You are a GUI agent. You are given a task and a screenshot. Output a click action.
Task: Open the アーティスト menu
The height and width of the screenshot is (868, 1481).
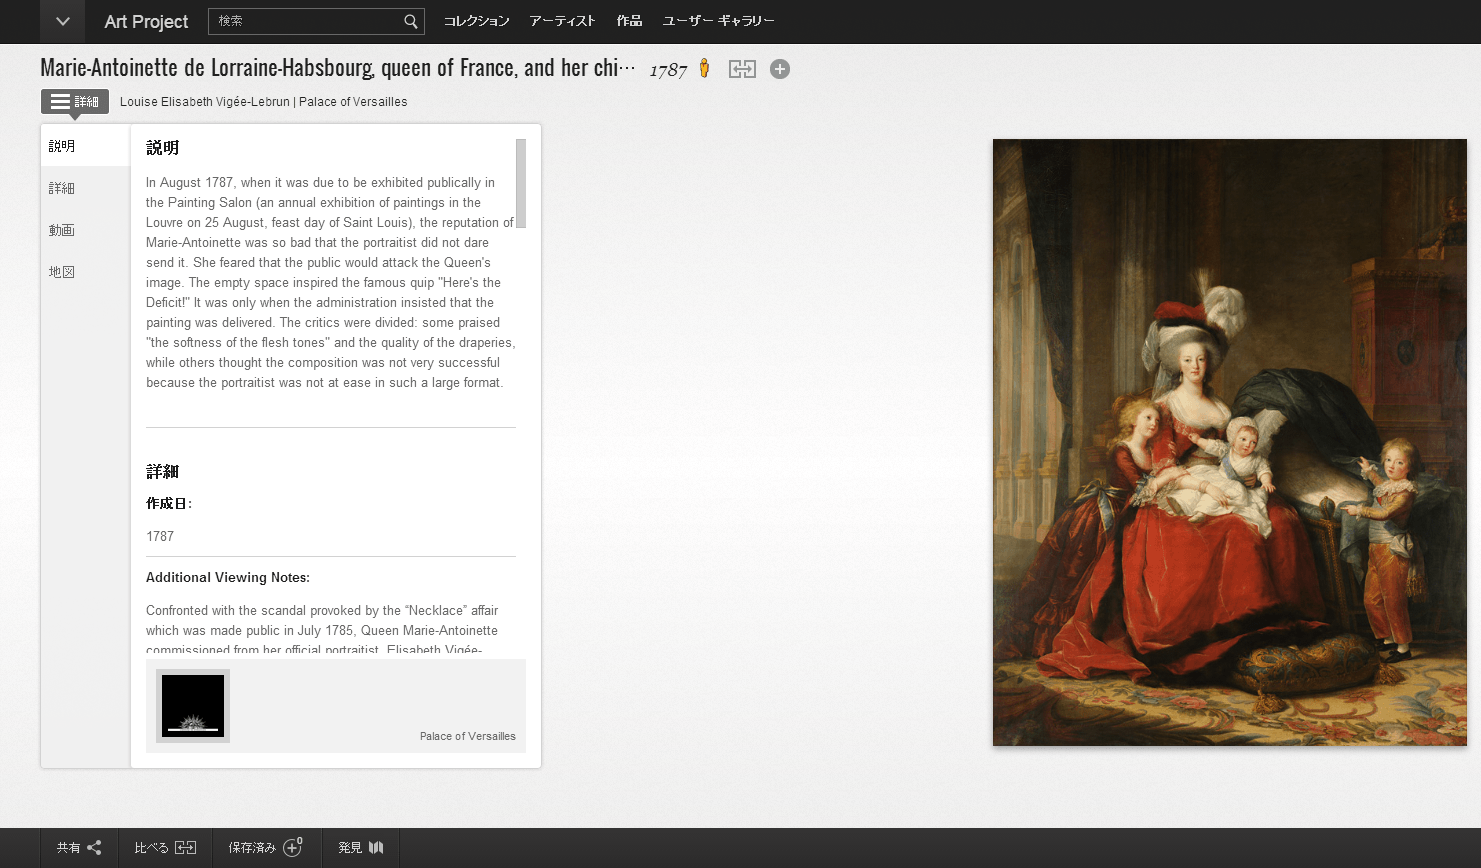pyautogui.click(x=562, y=21)
